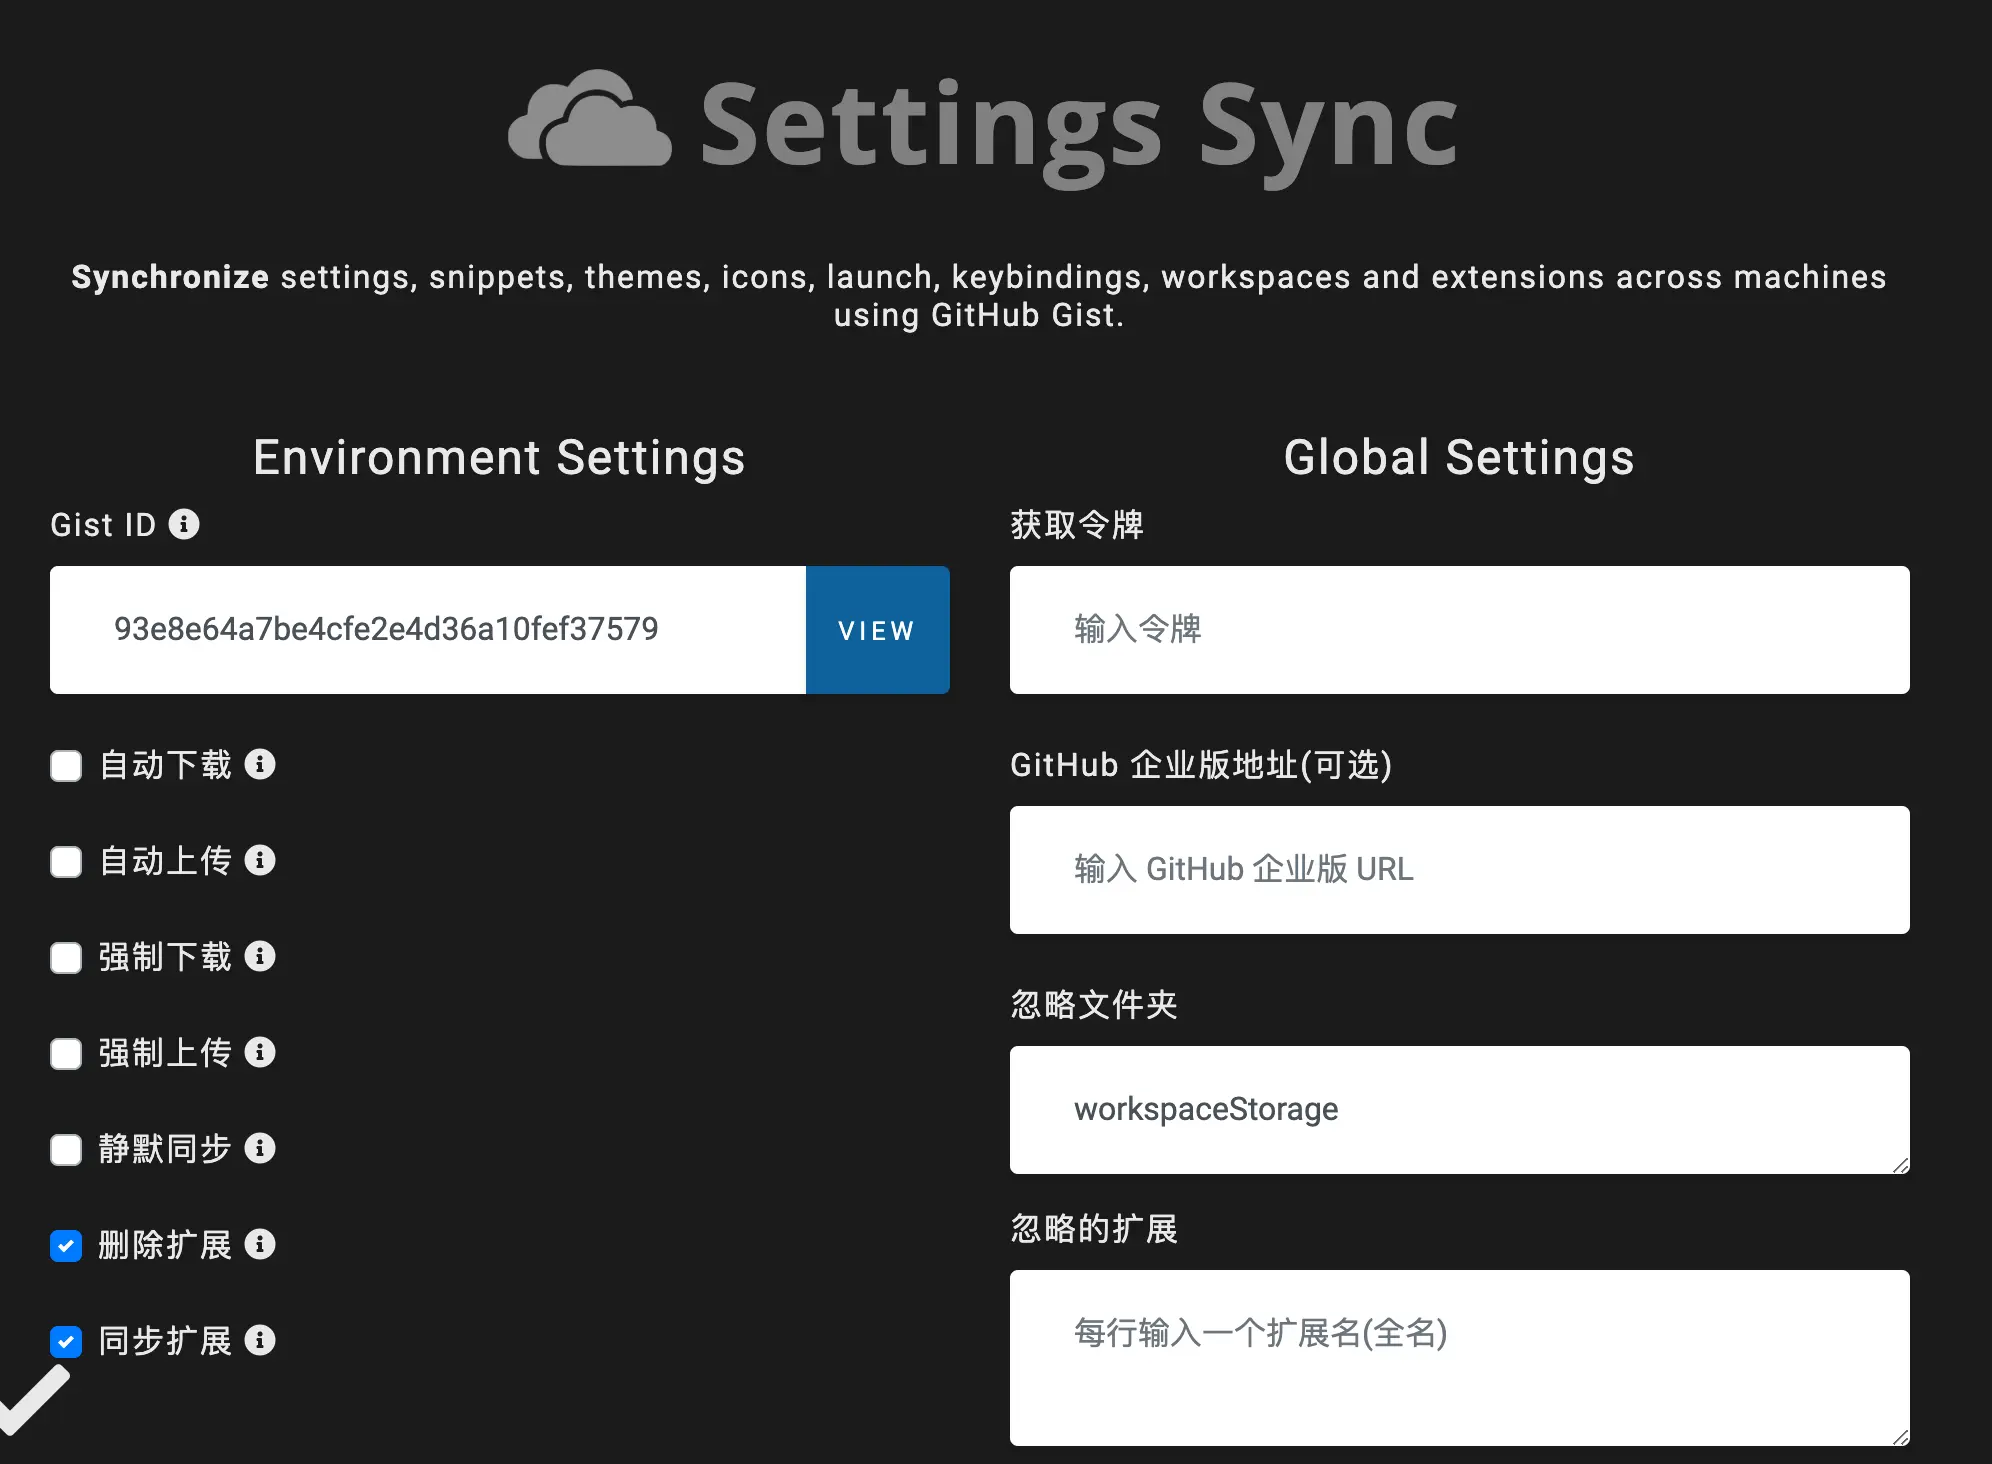Check the 强制下载 option
The width and height of the screenshot is (1992, 1464).
point(66,958)
